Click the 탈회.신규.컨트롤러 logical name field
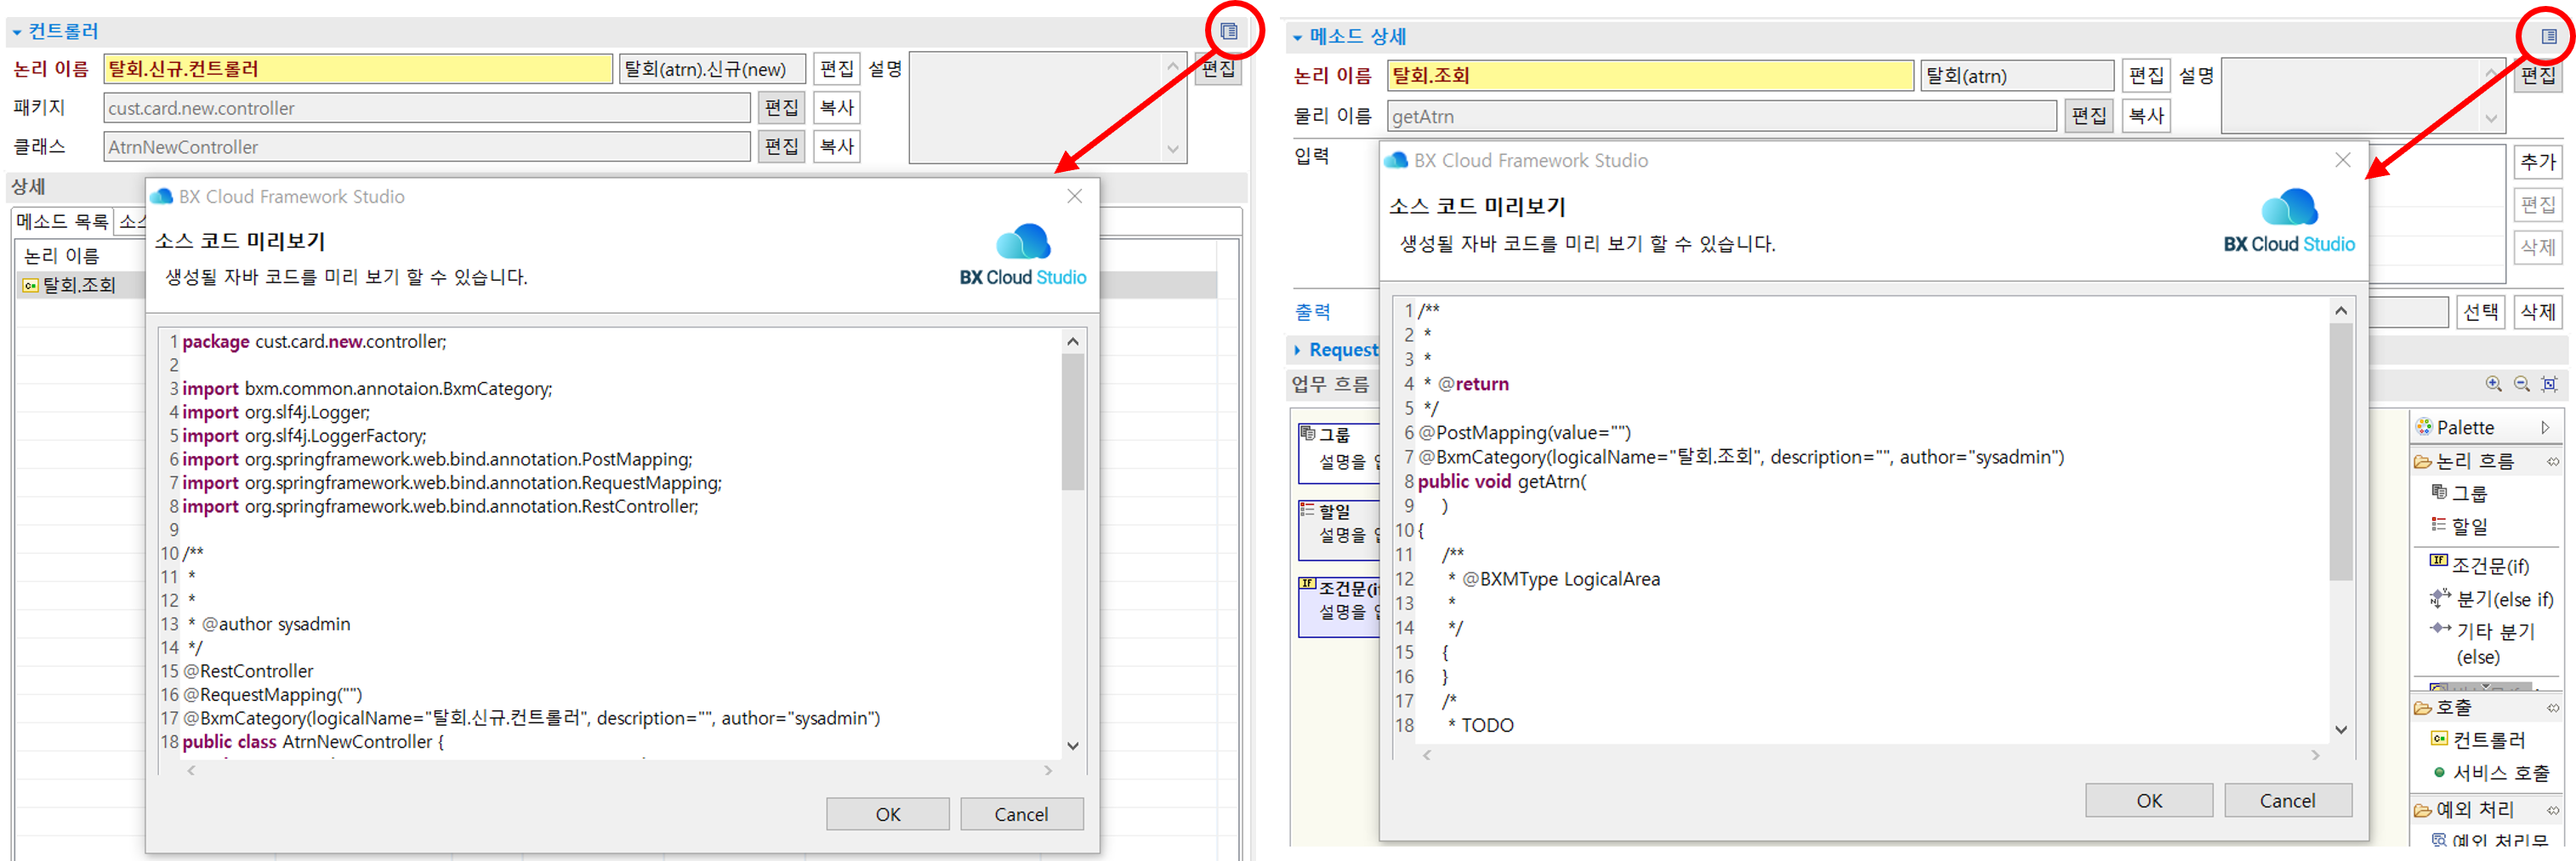The width and height of the screenshot is (2576, 861). [x=358, y=69]
